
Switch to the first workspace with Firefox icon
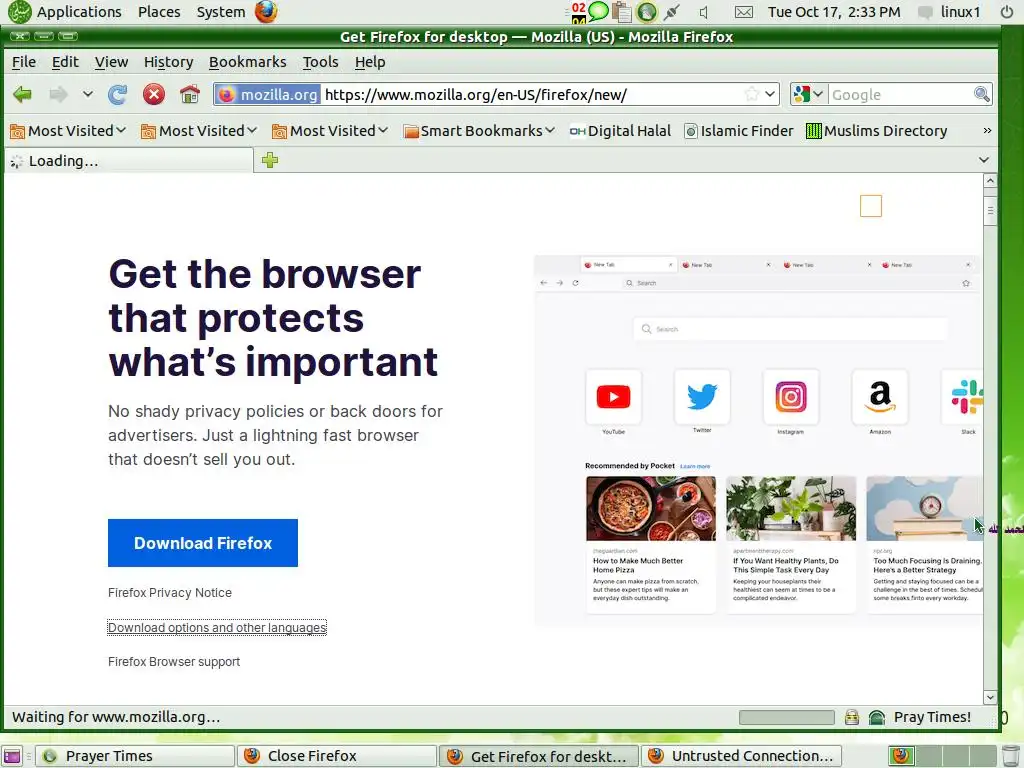[x=901, y=756]
